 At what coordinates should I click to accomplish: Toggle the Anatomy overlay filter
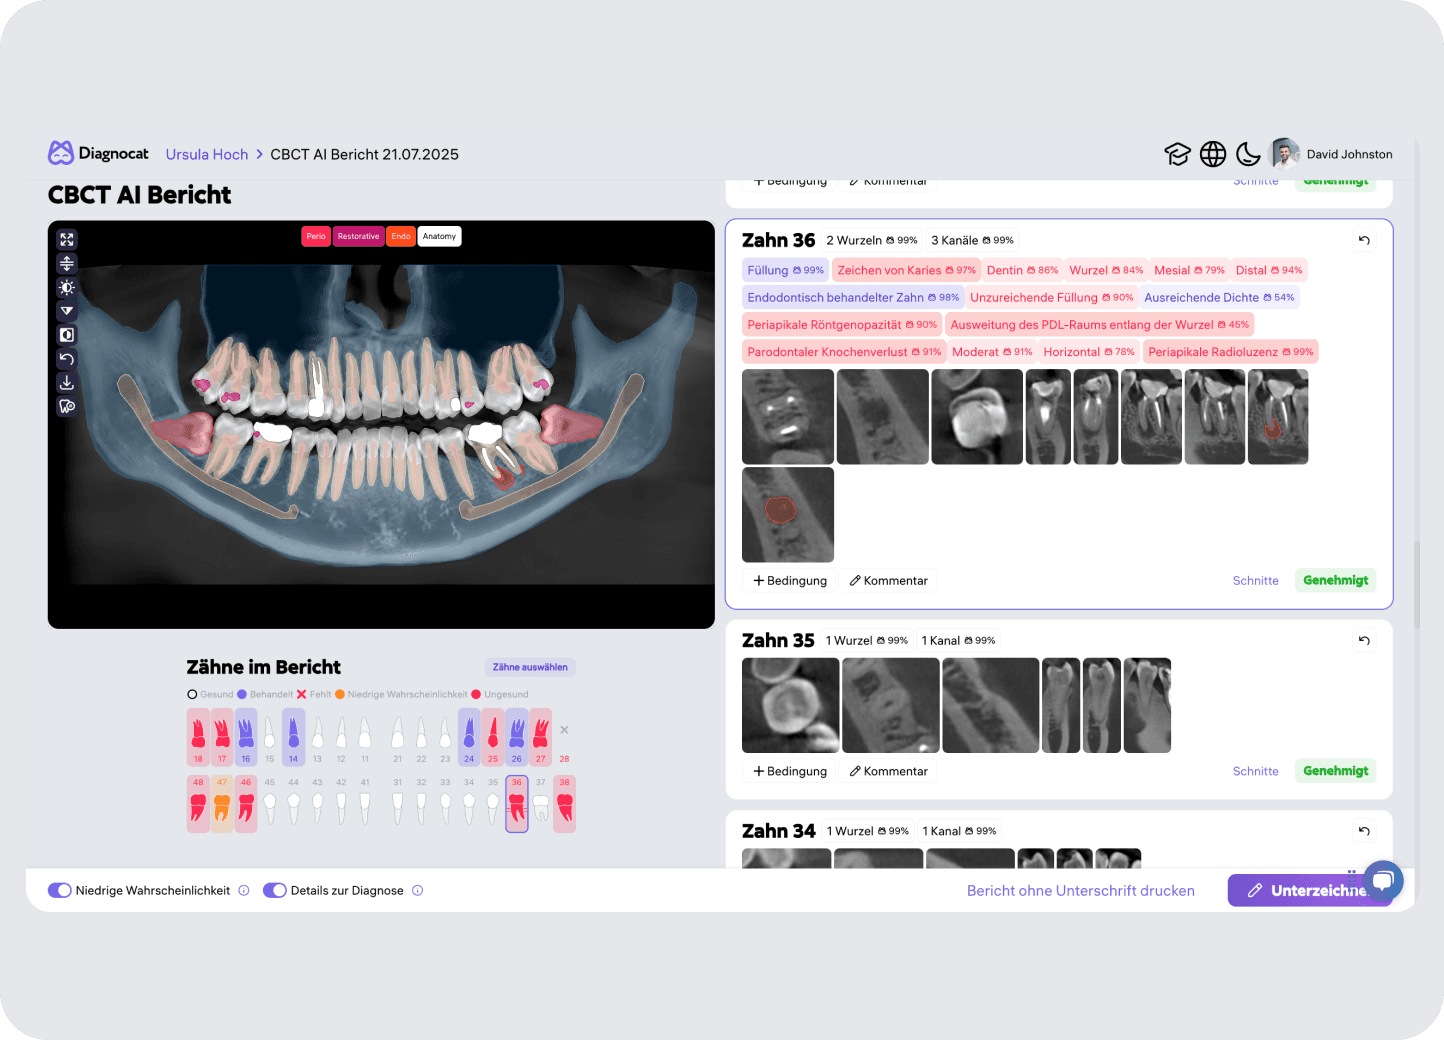click(439, 236)
